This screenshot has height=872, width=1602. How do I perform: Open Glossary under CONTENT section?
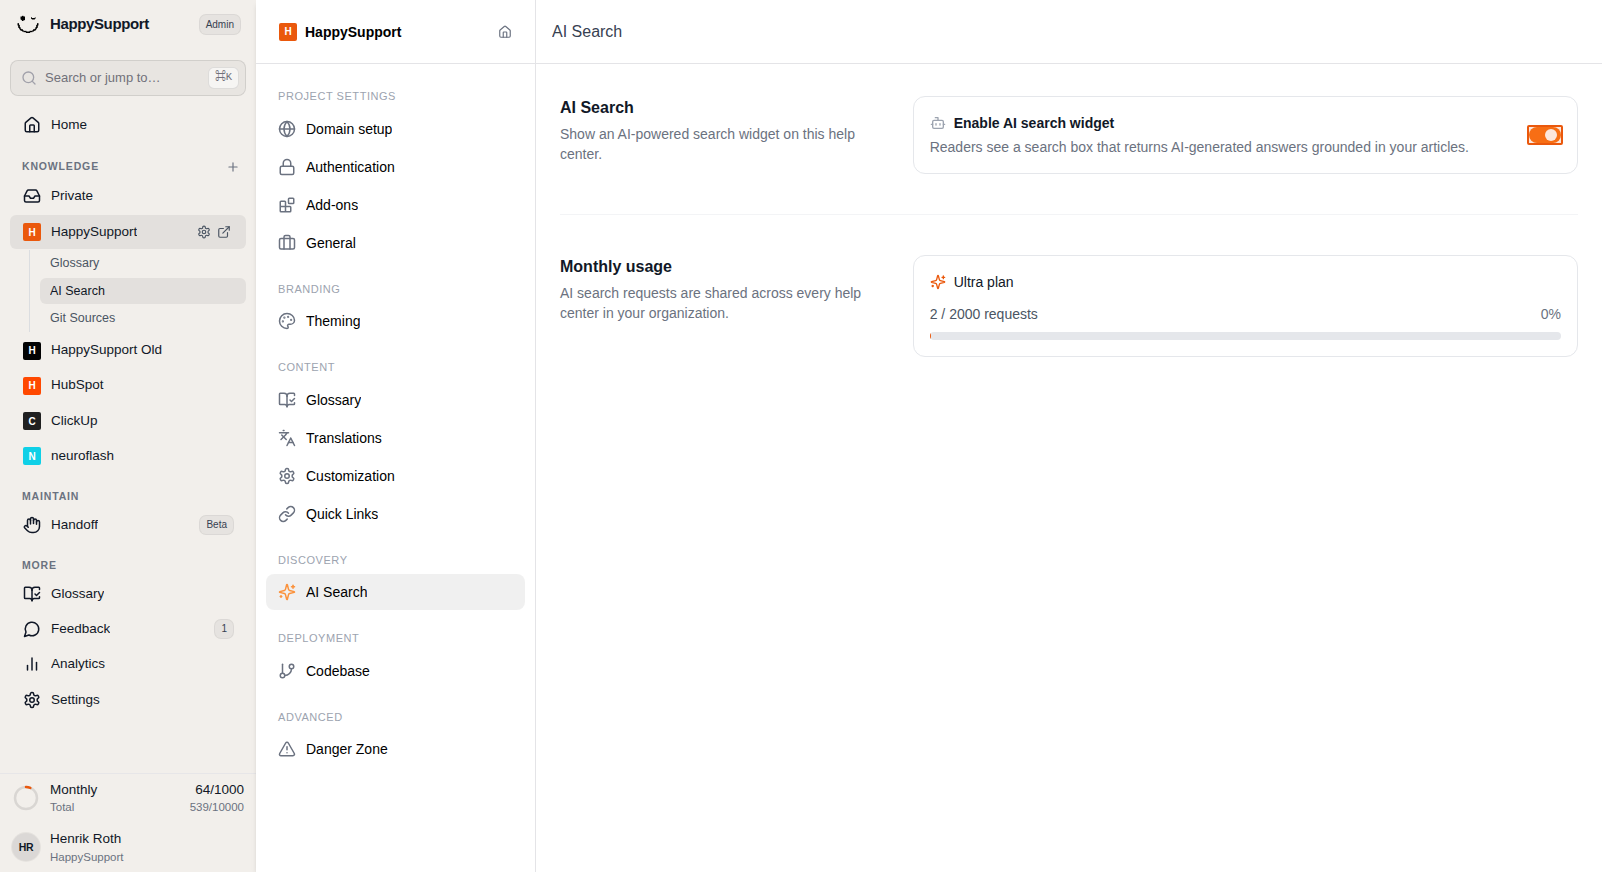[x=395, y=400]
